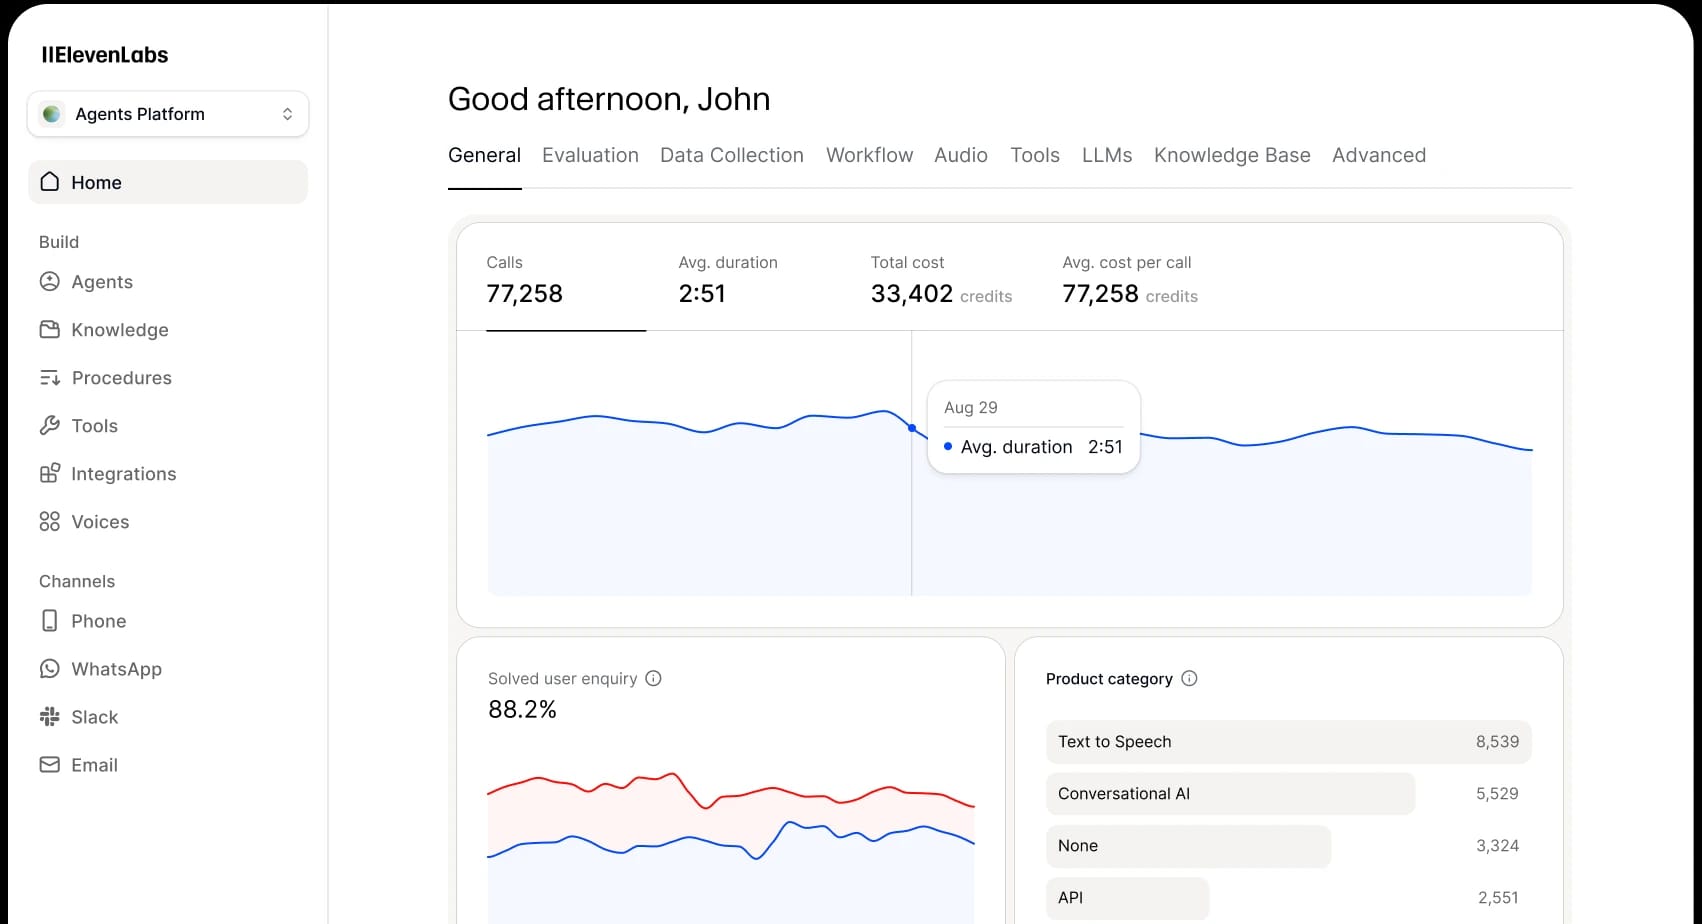The image size is (1702, 924).
Task: Select the Phone channel
Action: point(50,620)
